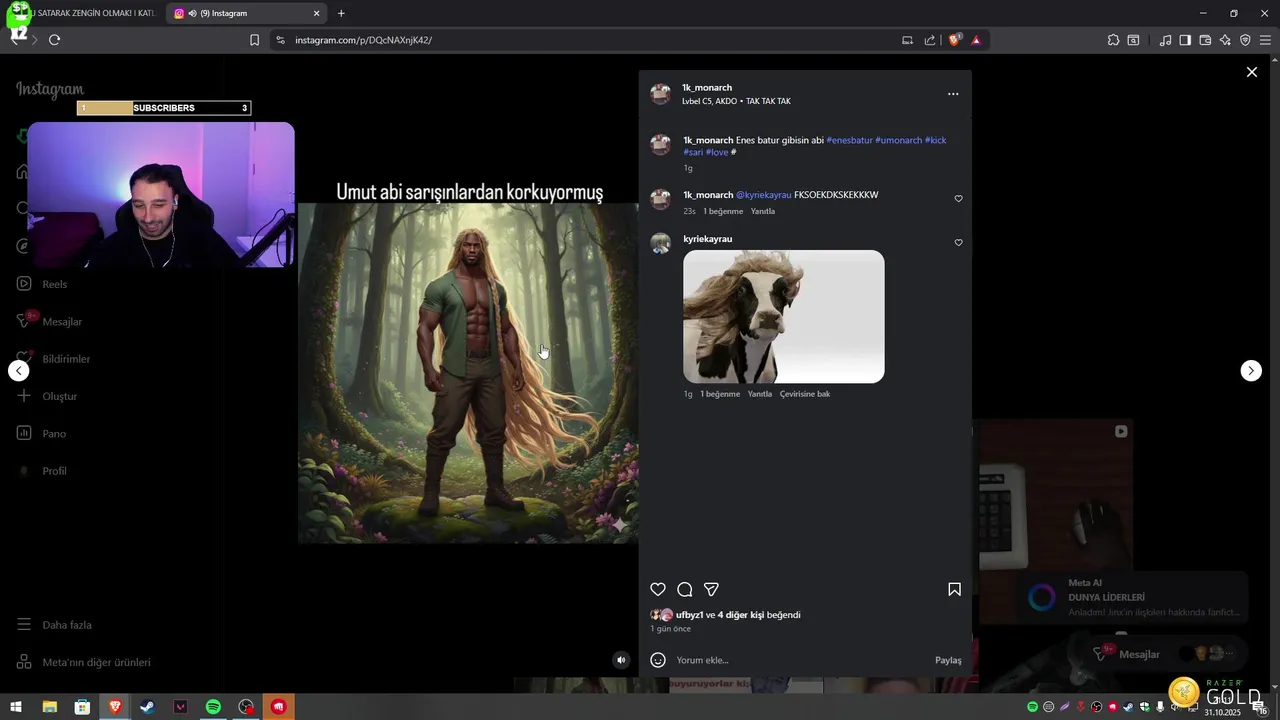
Task: Open Microsoft Store from the taskbar
Action: pos(82,707)
